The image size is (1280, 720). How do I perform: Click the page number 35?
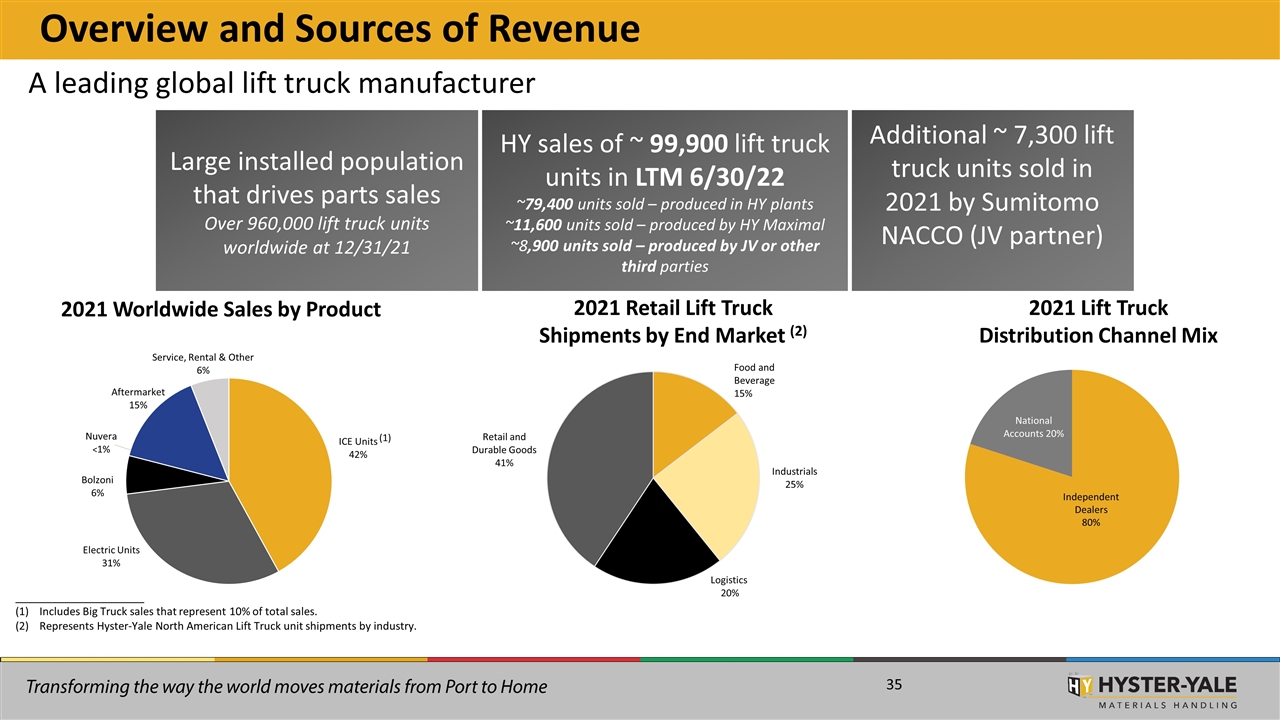(x=894, y=685)
